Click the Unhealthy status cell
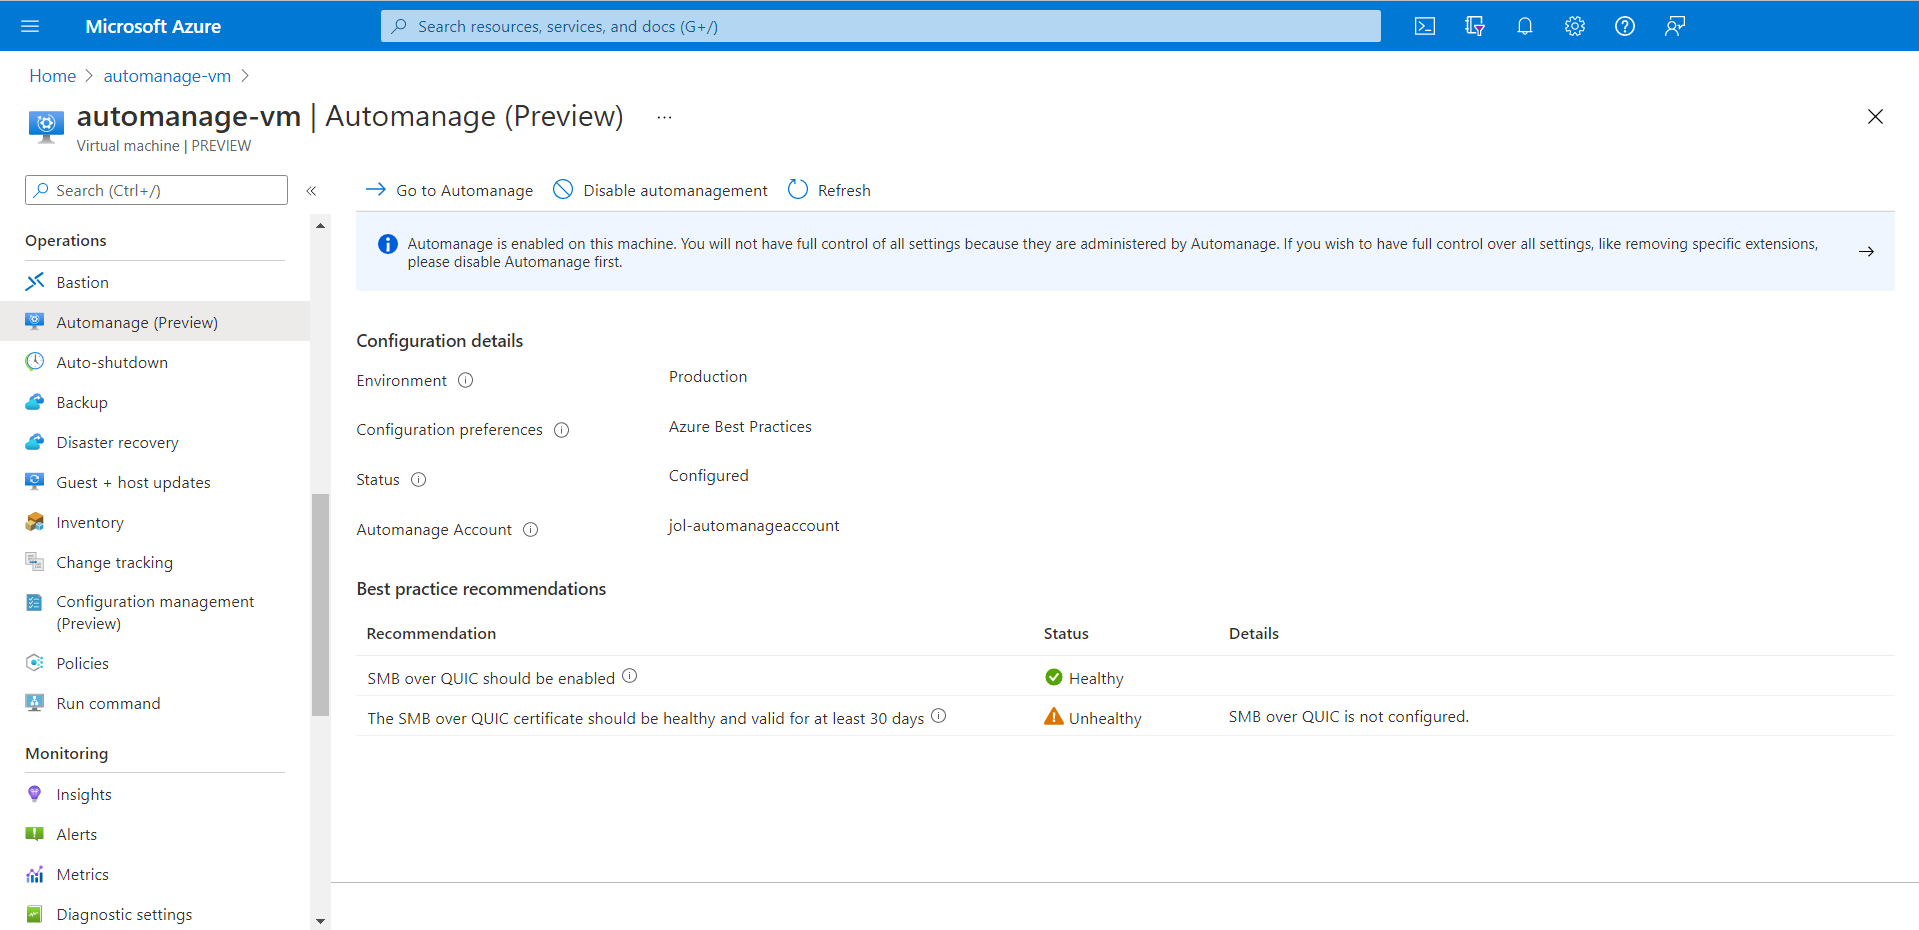1919x930 pixels. click(x=1093, y=718)
